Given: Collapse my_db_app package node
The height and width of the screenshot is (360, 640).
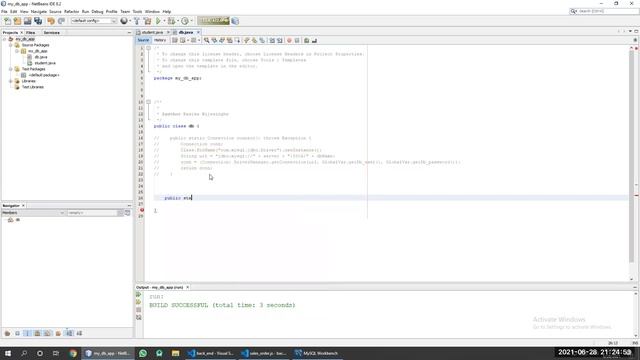Looking at the screenshot, I should (17, 51).
